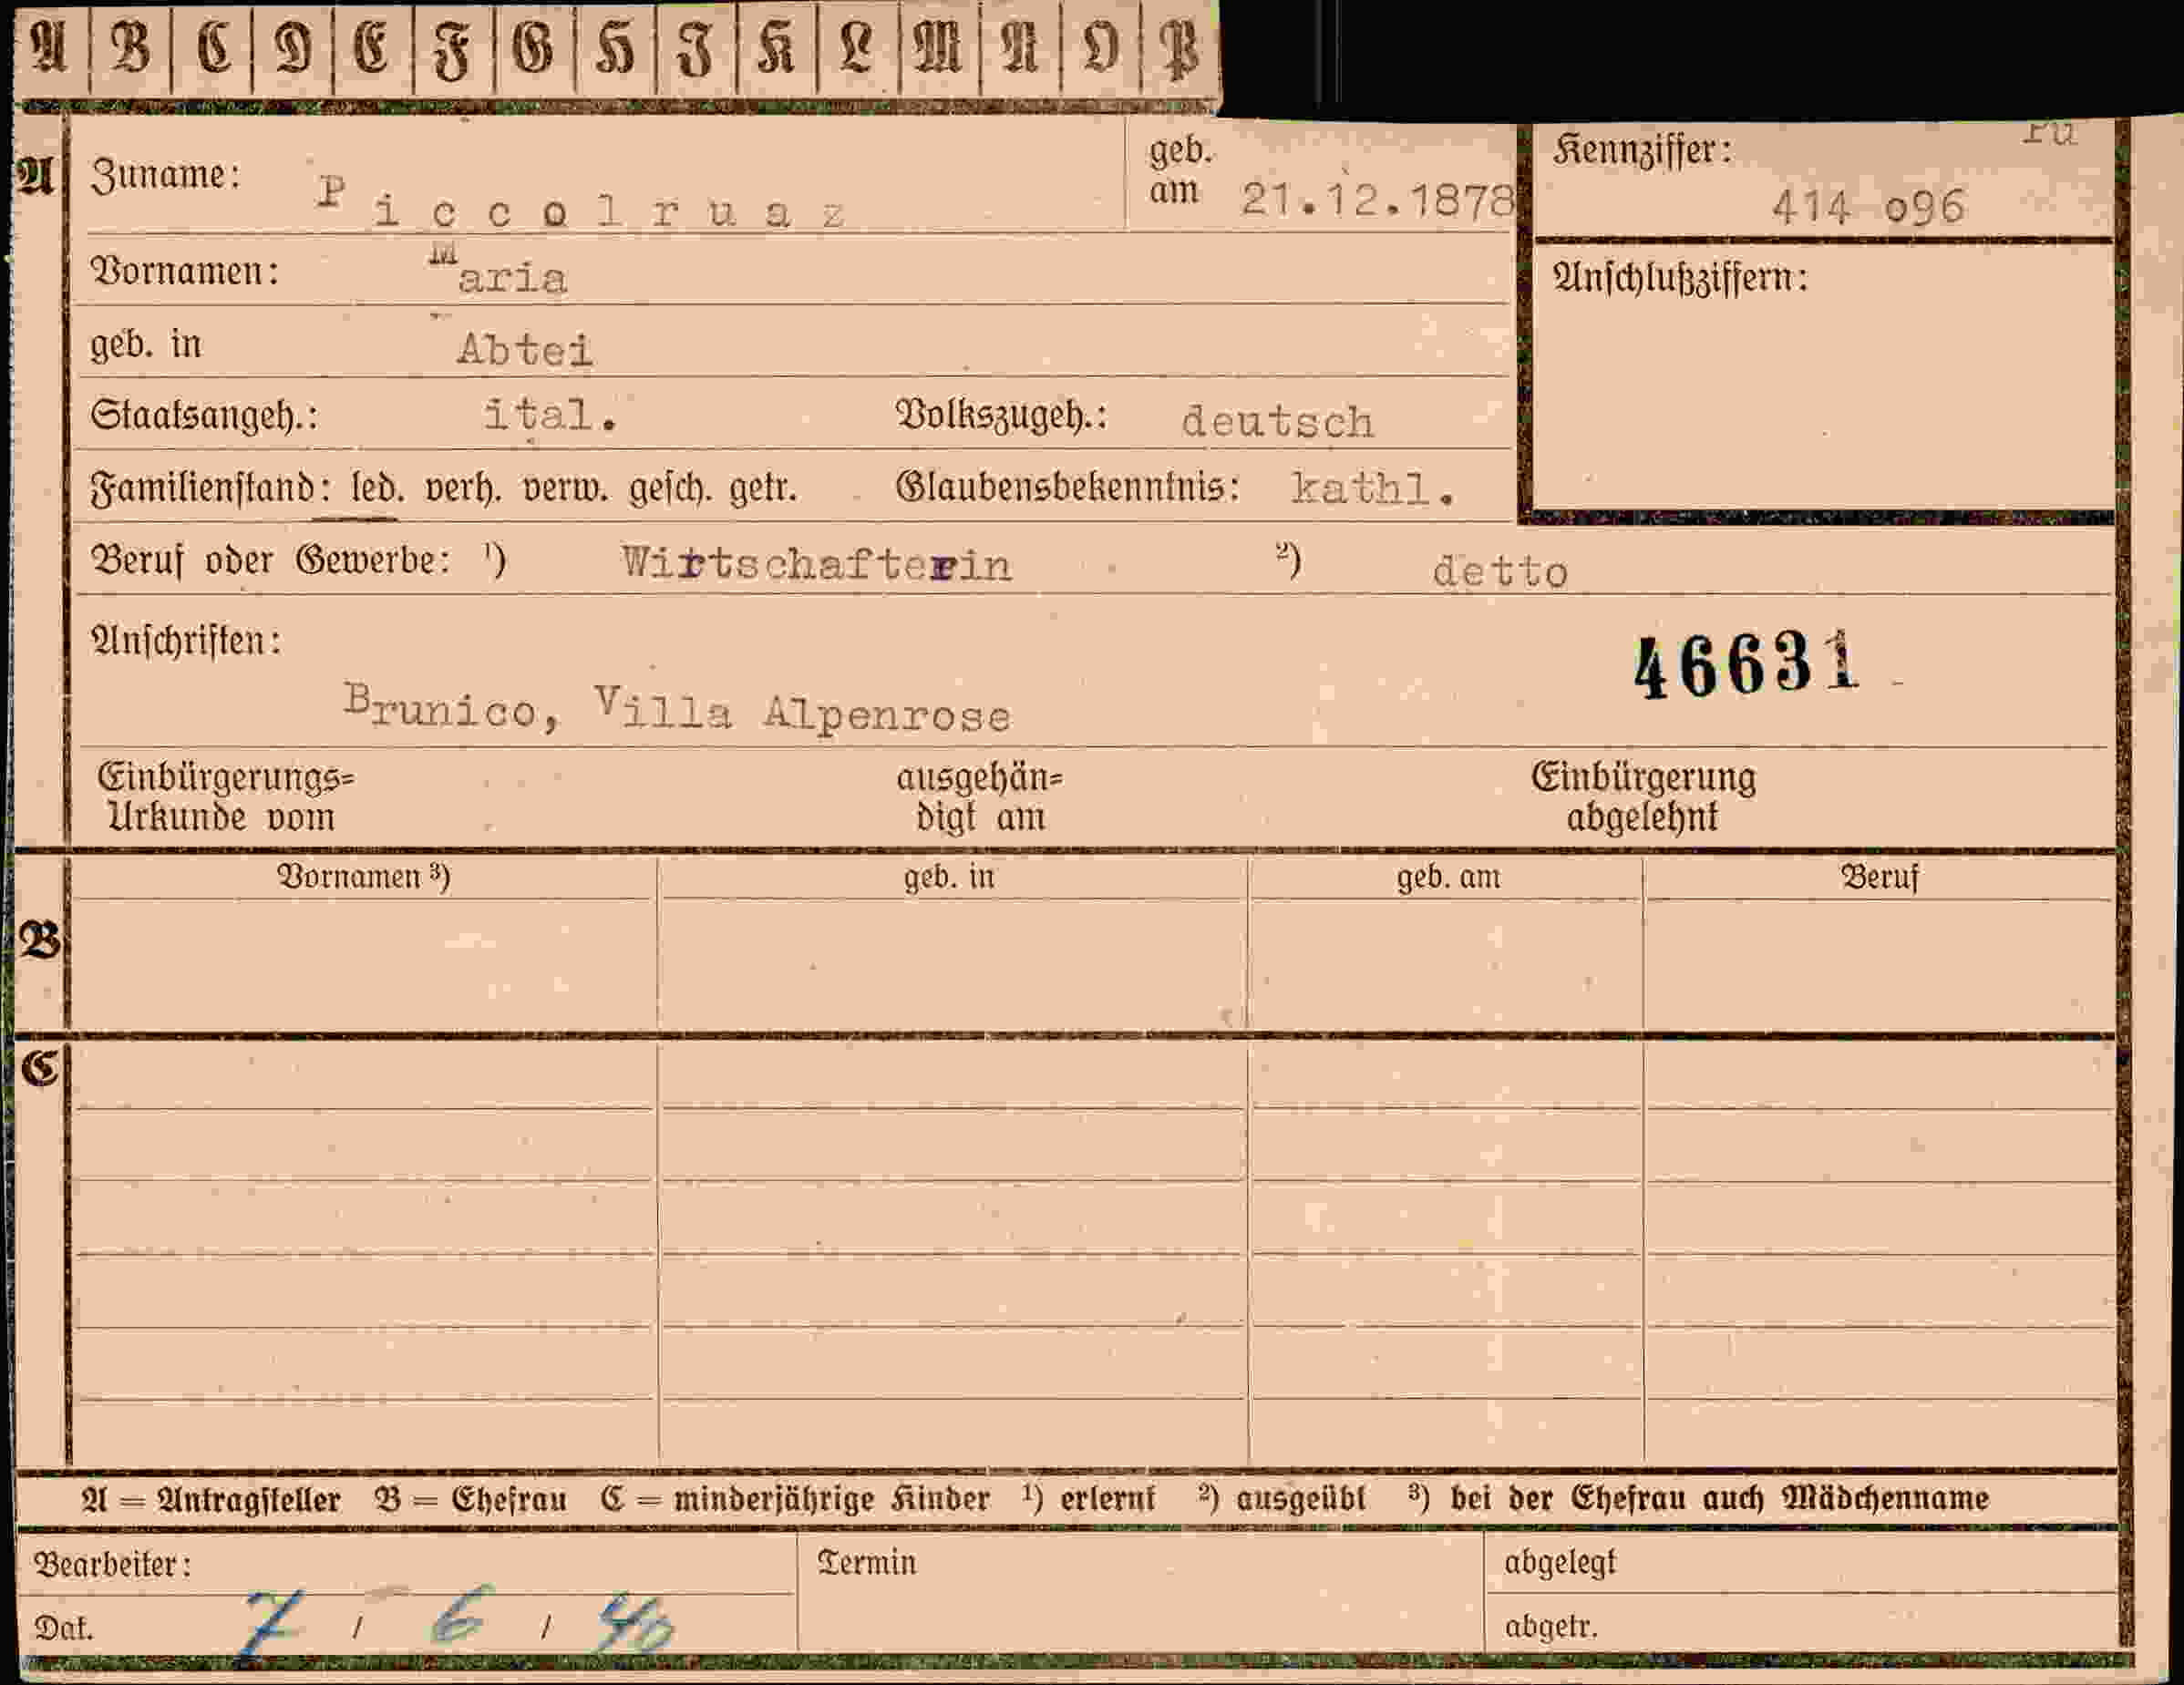The height and width of the screenshot is (1685, 2184).
Task: Click the 'Anschriften:' label
Action: [x=186, y=641]
